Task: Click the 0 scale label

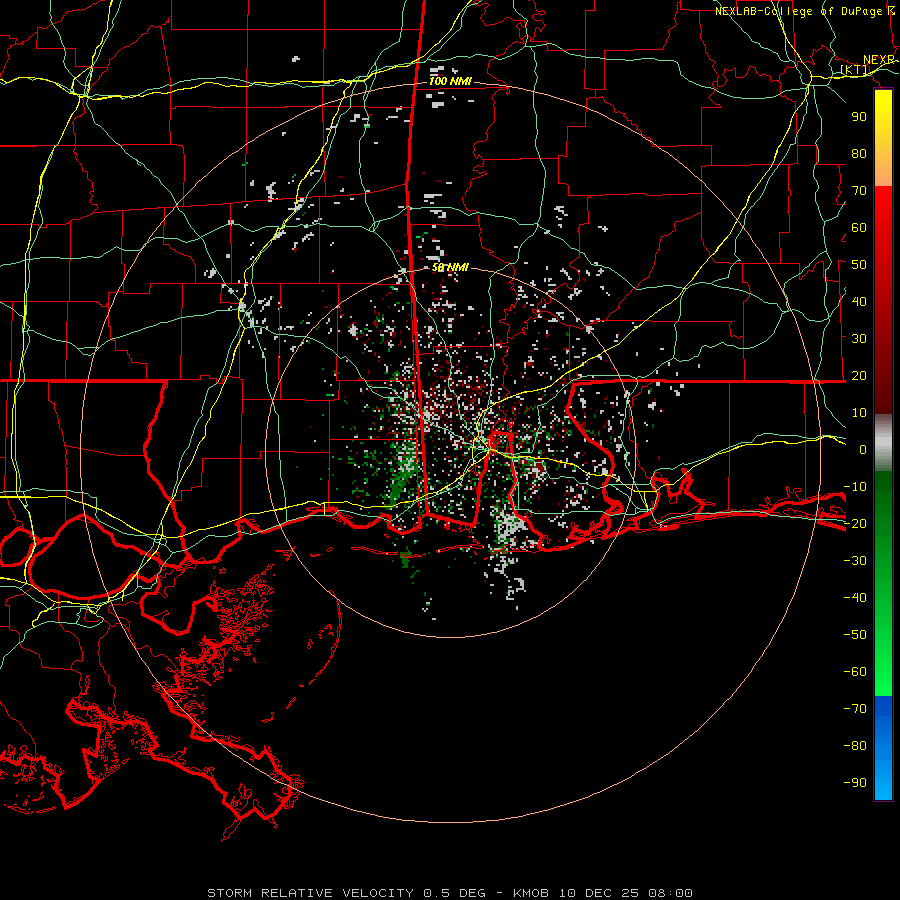Action: pos(863,449)
